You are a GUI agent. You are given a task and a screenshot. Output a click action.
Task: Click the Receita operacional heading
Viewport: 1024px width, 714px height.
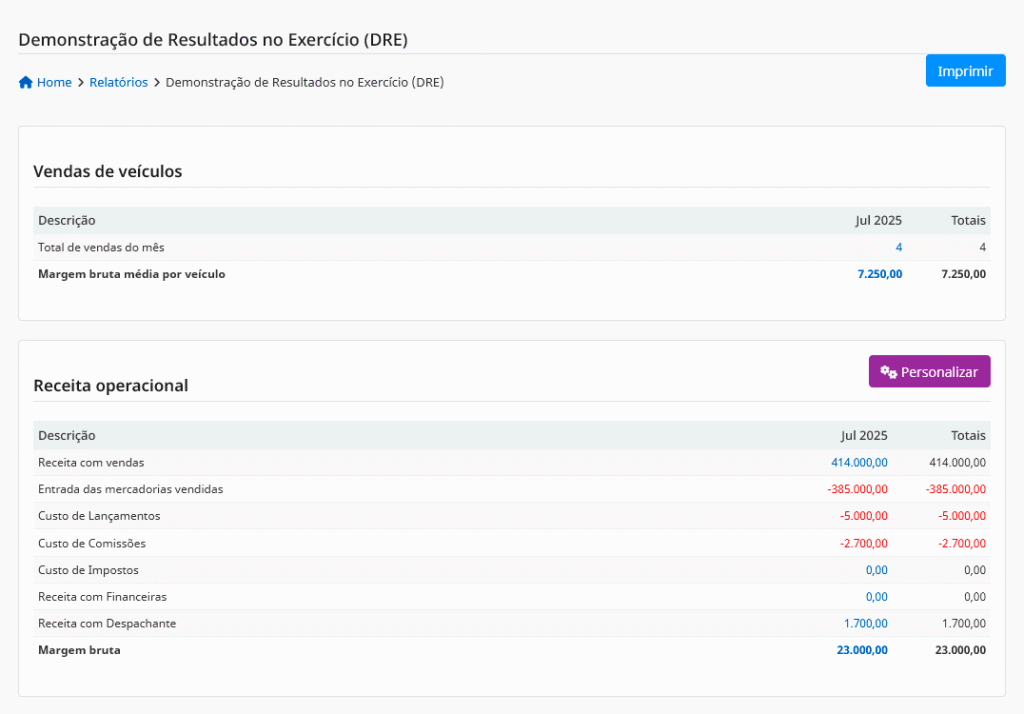point(111,385)
